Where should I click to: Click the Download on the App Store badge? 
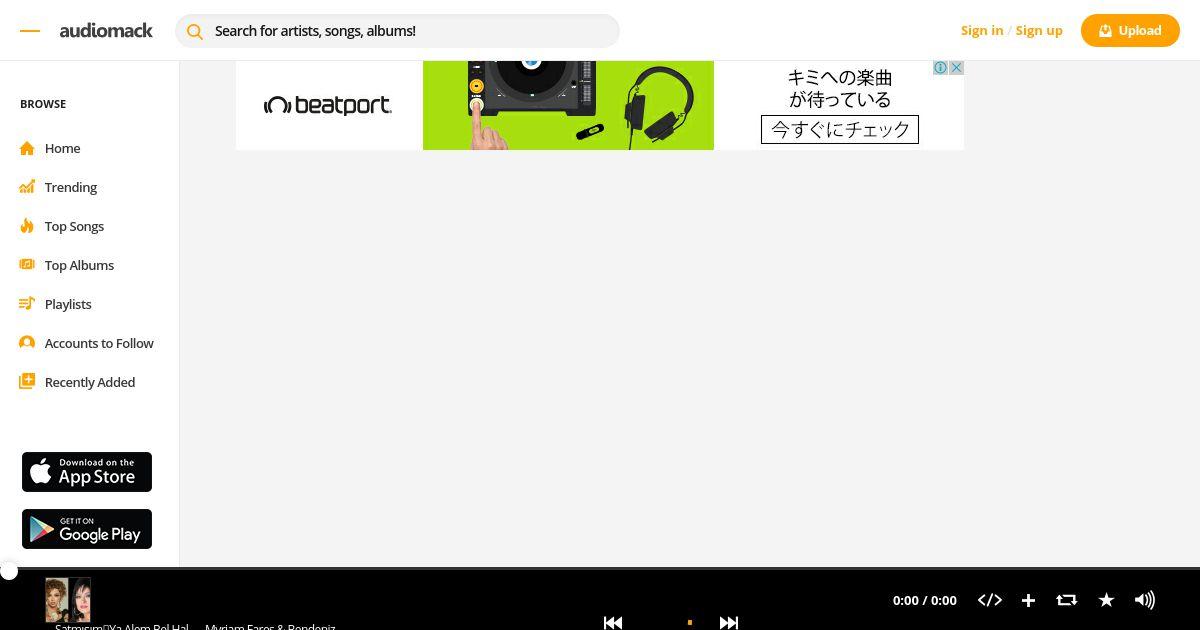tap(87, 472)
